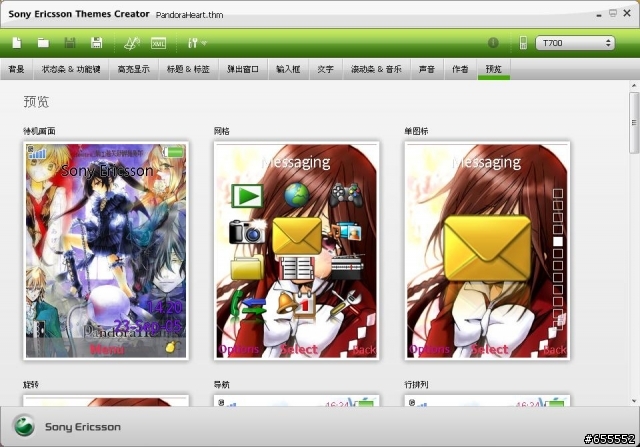Select the 高亮显示 tab
The image size is (640, 447).
click(133, 69)
